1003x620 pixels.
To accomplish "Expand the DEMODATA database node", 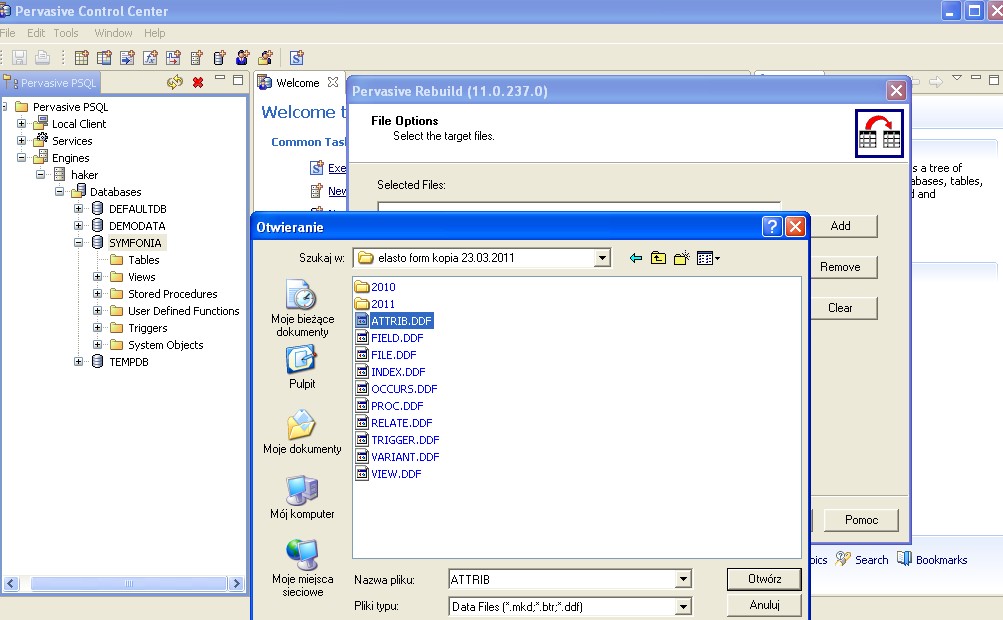I will [x=79, y=226].
